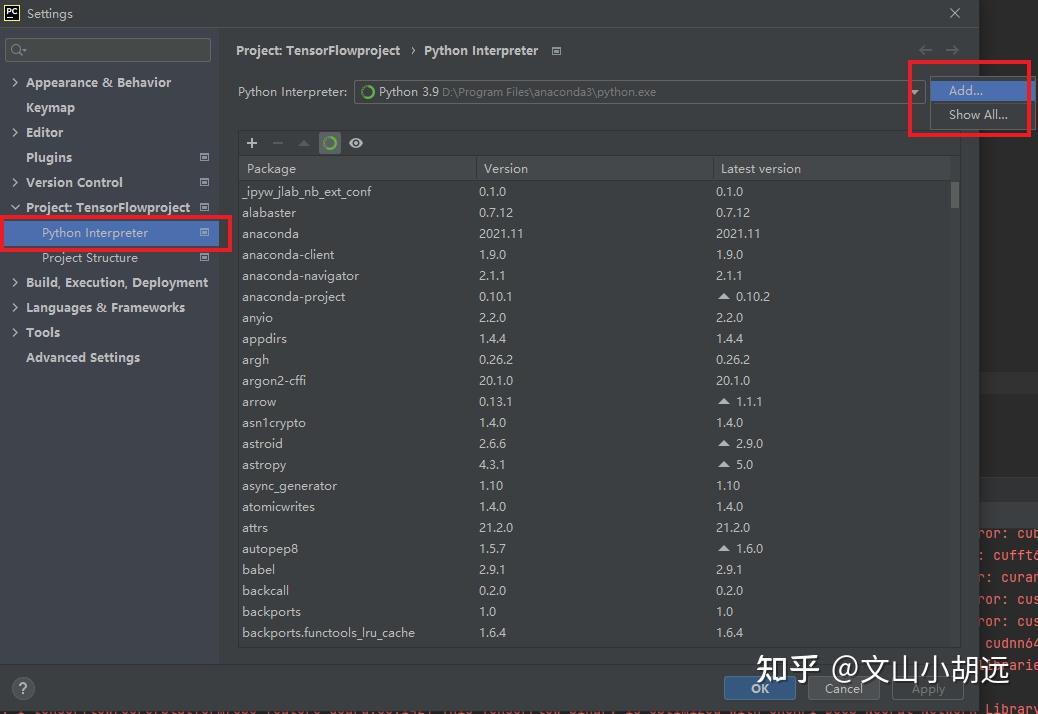Select the _ipyw_jlab_nb_ext_conf package row
Viewport: 1038px width, 714px height.
click(594, 191)
